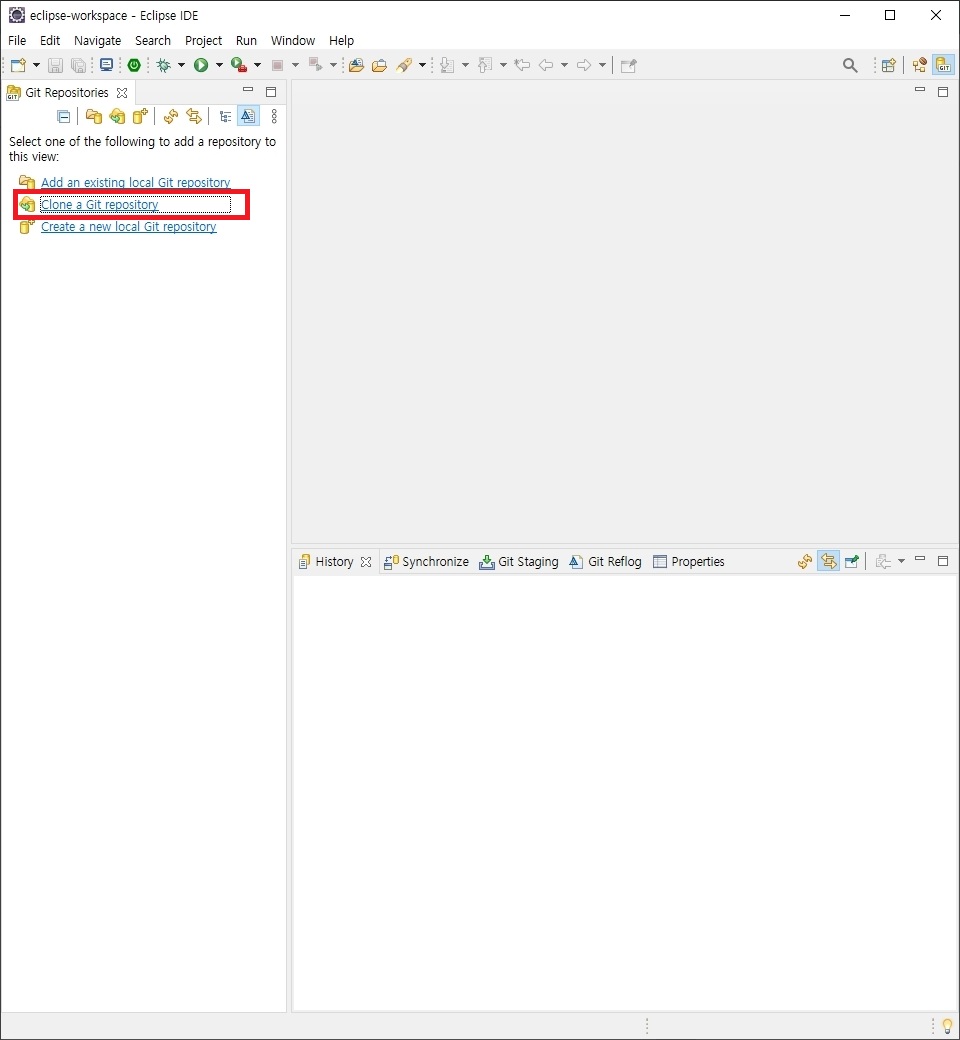Click Clone a Git repository link
This screenshot has width=960, height=1040.
click(x=100, y=205)
